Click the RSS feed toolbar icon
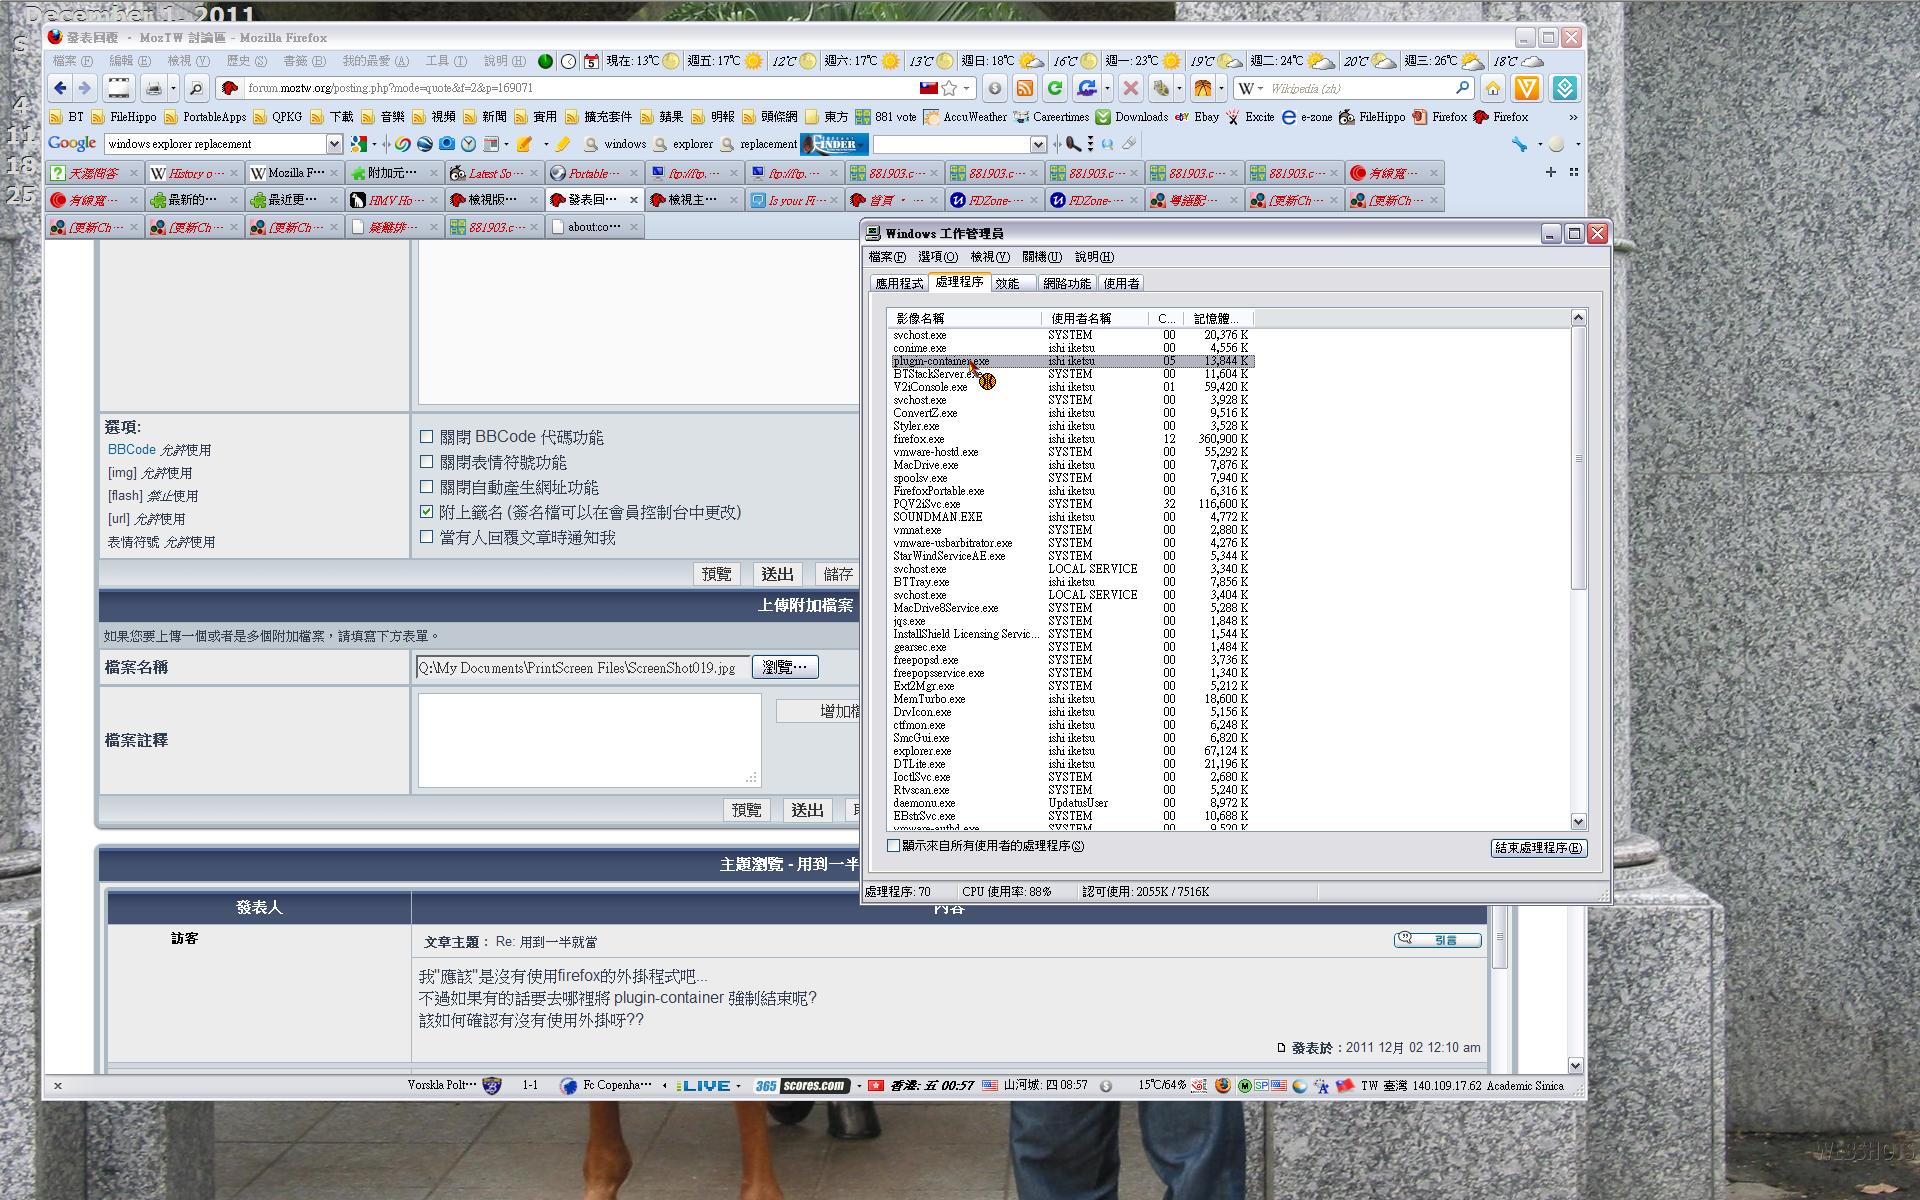The width and height of the screenshot is (1920, 1200). (x=1024, y=89)
